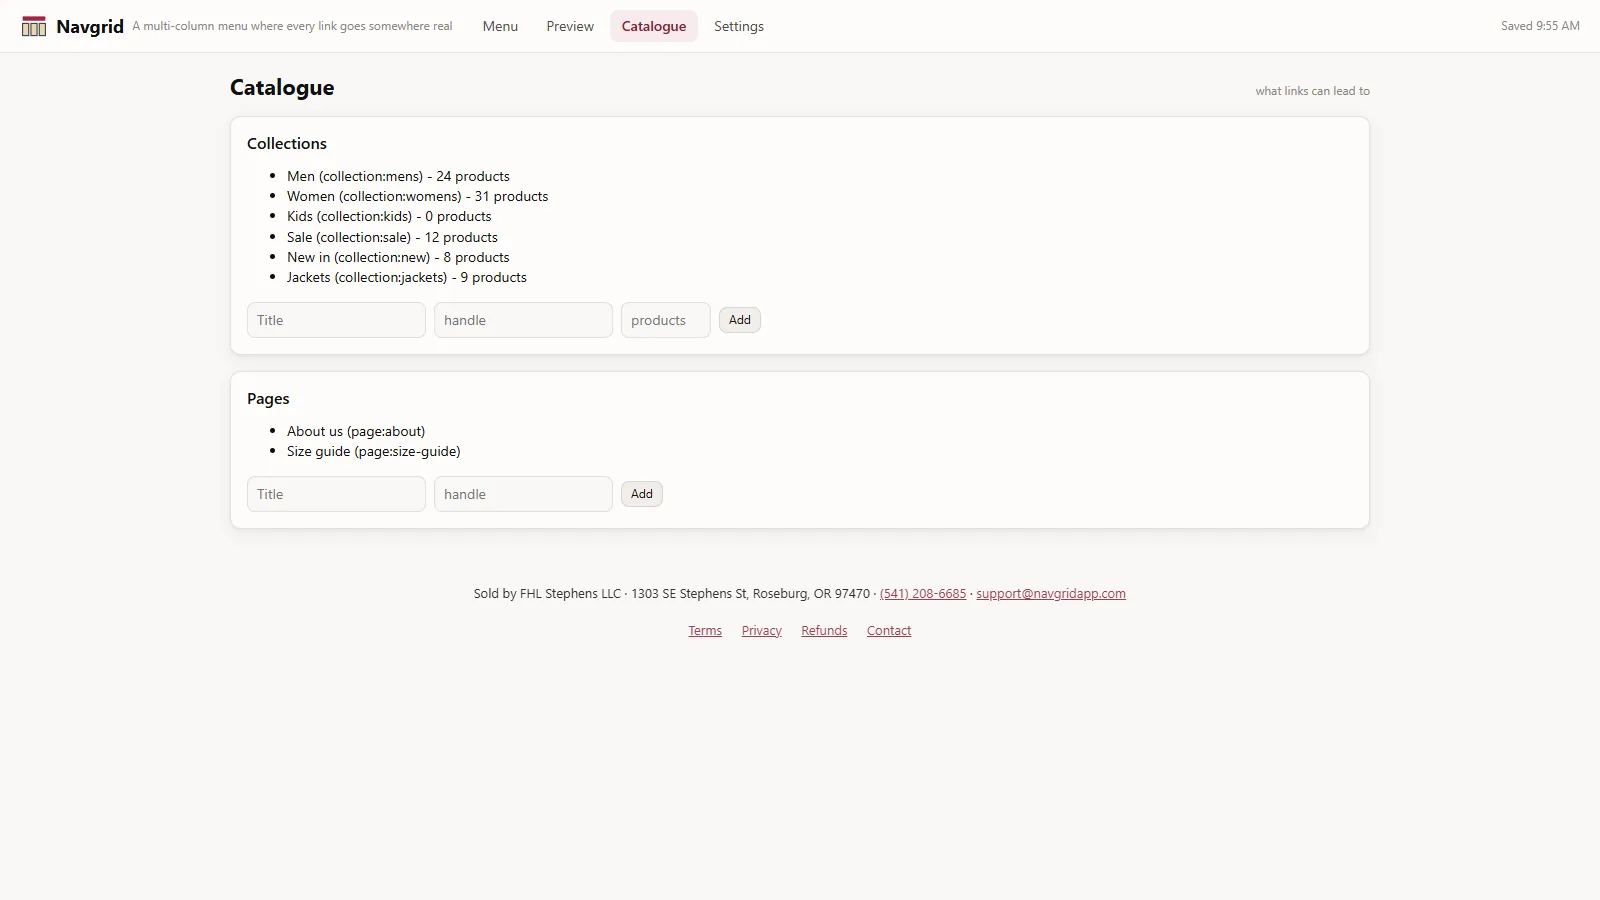Screen dimensions: 1600x900
Task: Open the Menu tab
Action: [x=500, y=26]
